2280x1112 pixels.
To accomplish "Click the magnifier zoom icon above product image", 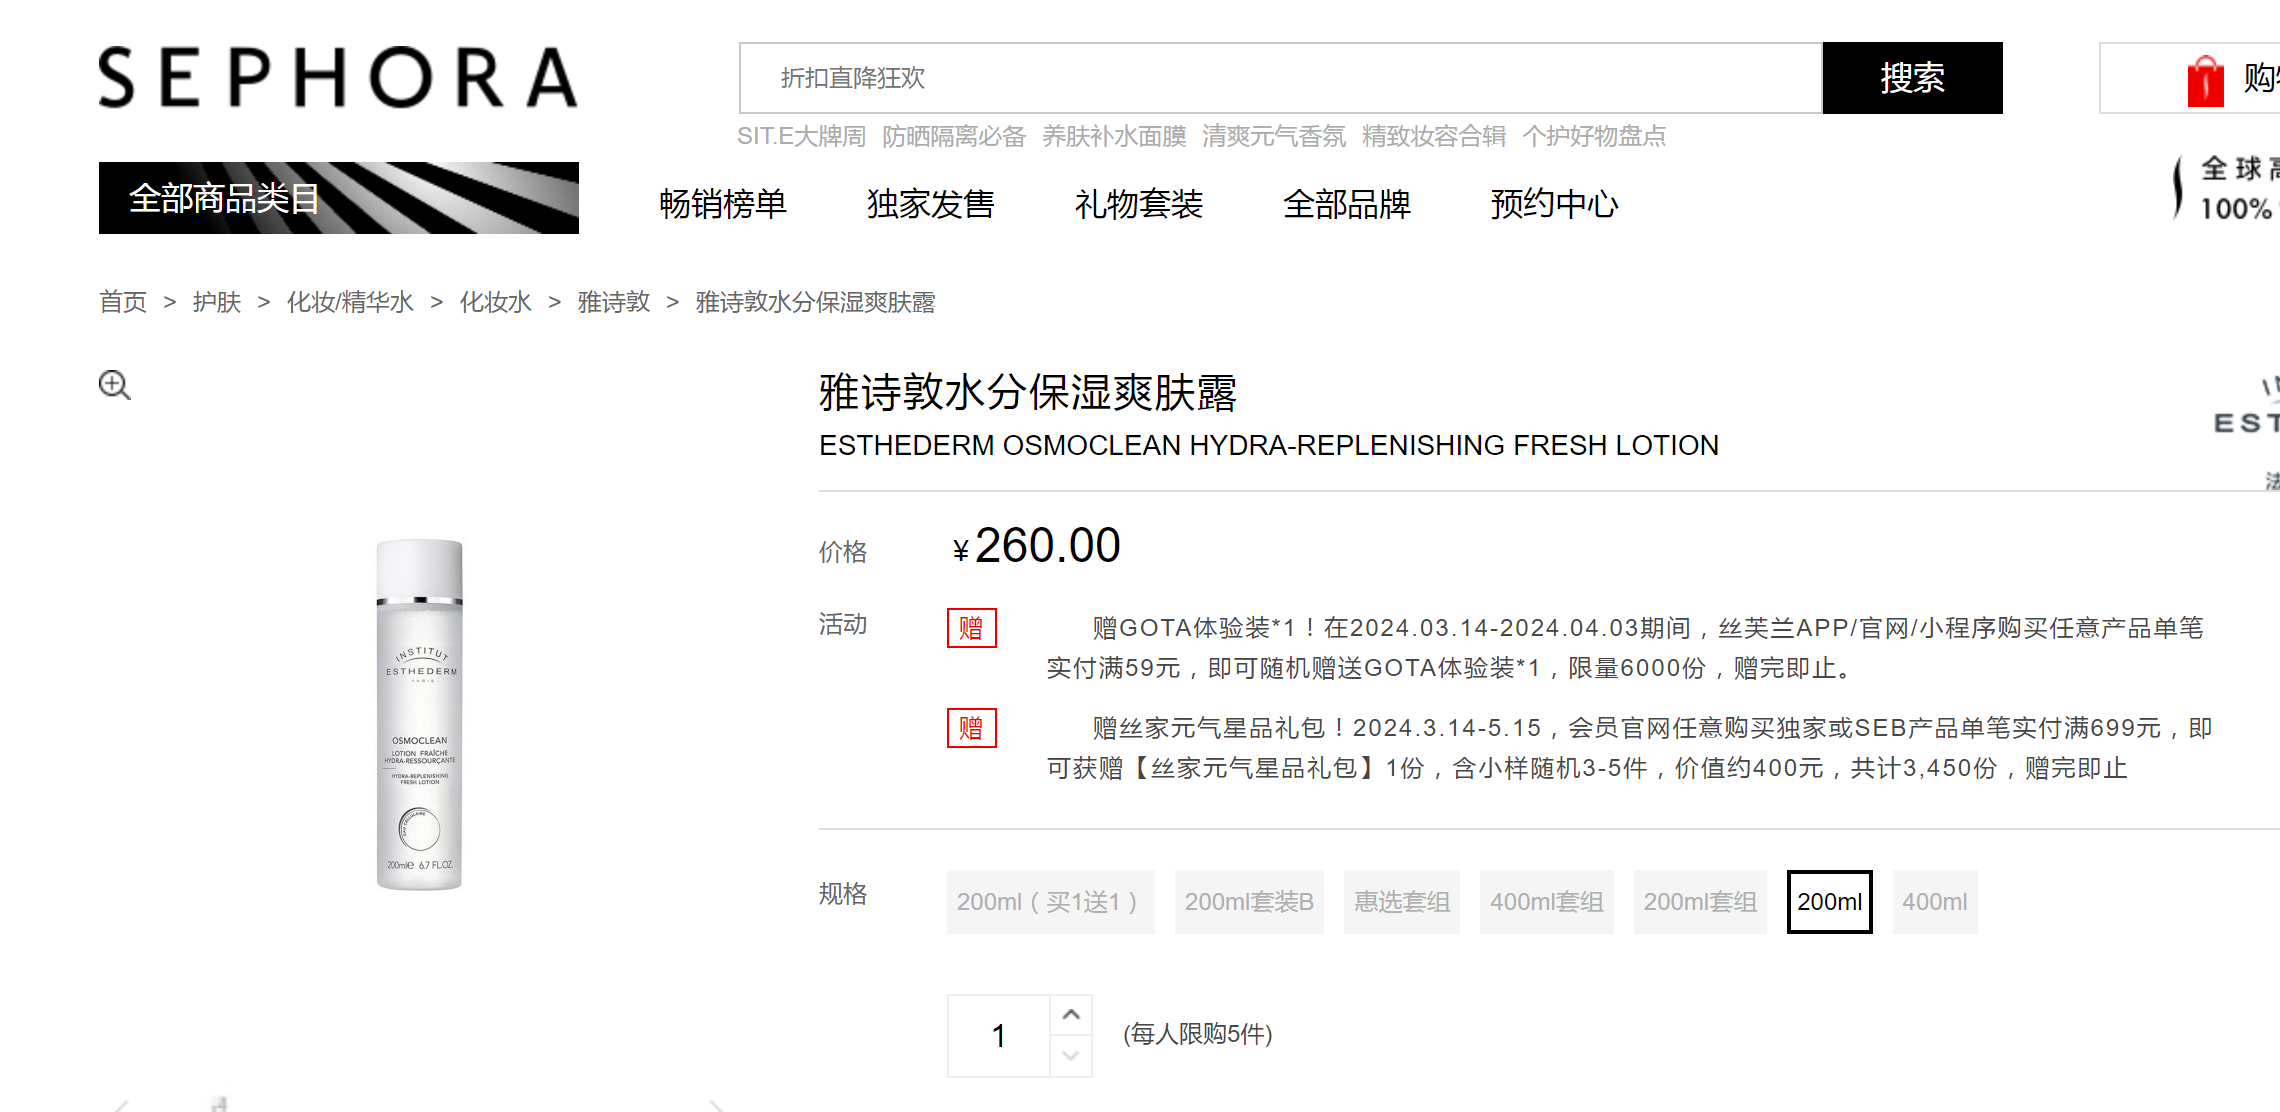I will (115, 385).
